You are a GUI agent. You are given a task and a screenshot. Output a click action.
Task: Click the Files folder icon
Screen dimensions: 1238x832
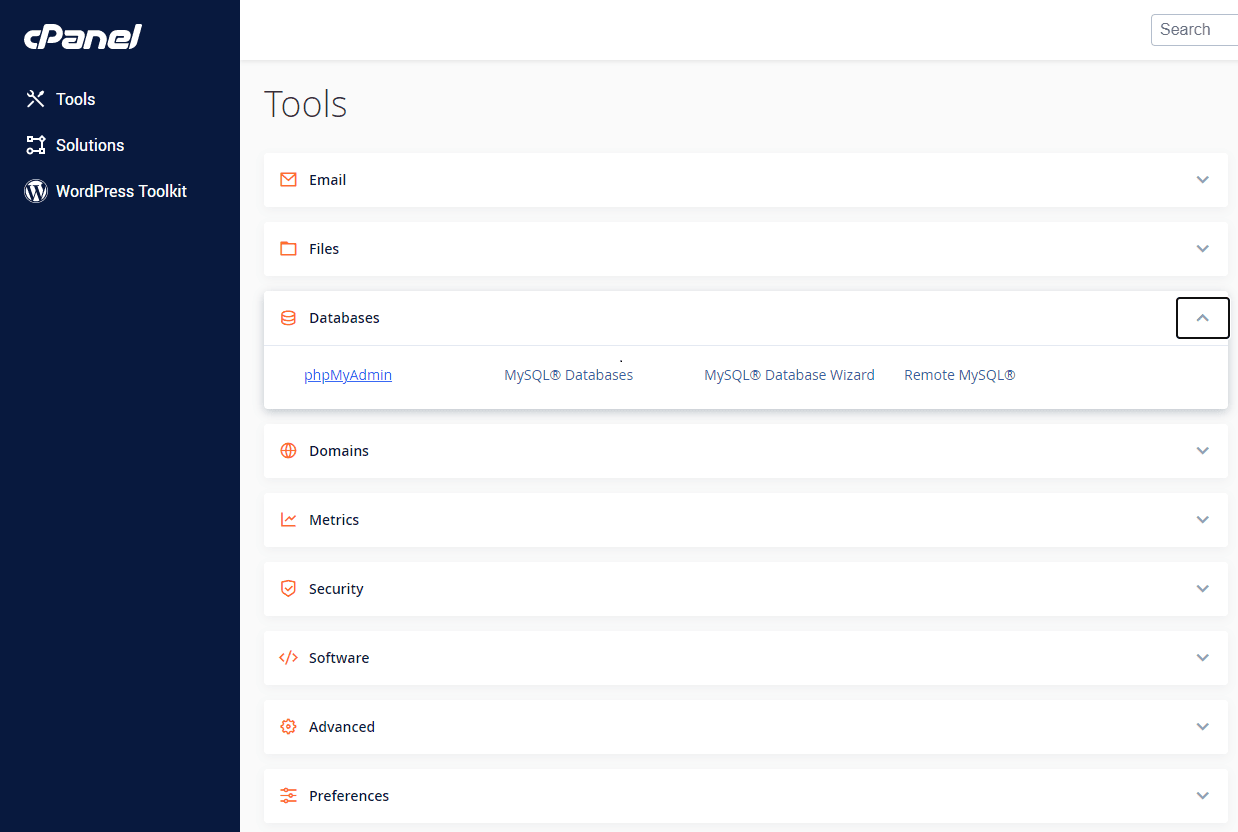pyautogui.click(x=288, y=249)
